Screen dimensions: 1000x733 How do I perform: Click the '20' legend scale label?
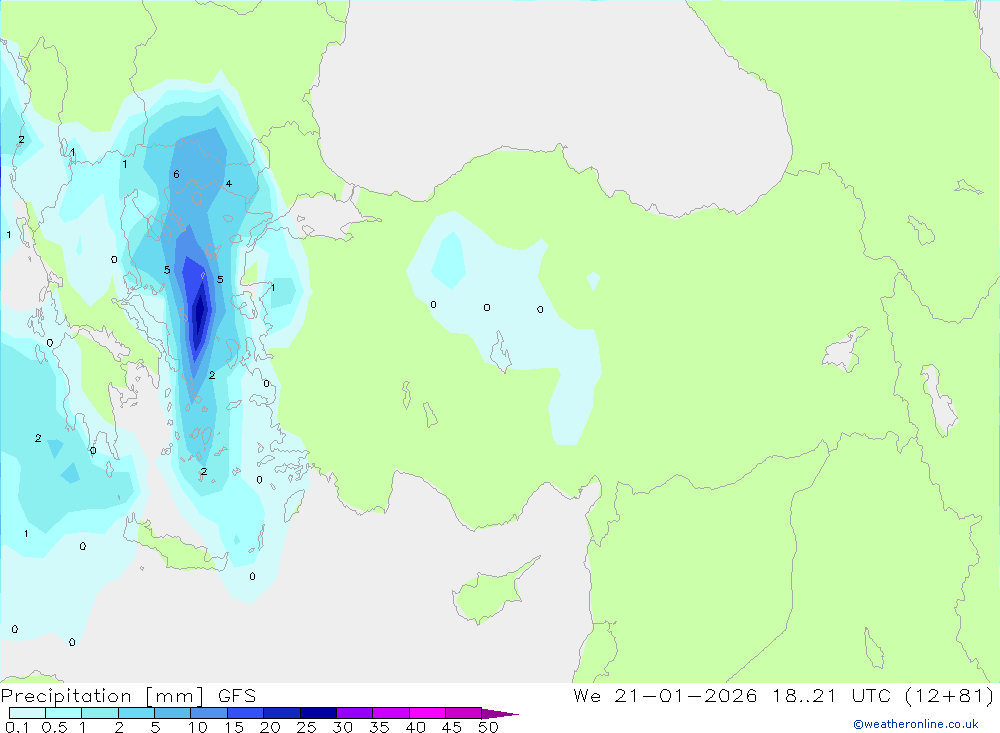coord(270,727)
